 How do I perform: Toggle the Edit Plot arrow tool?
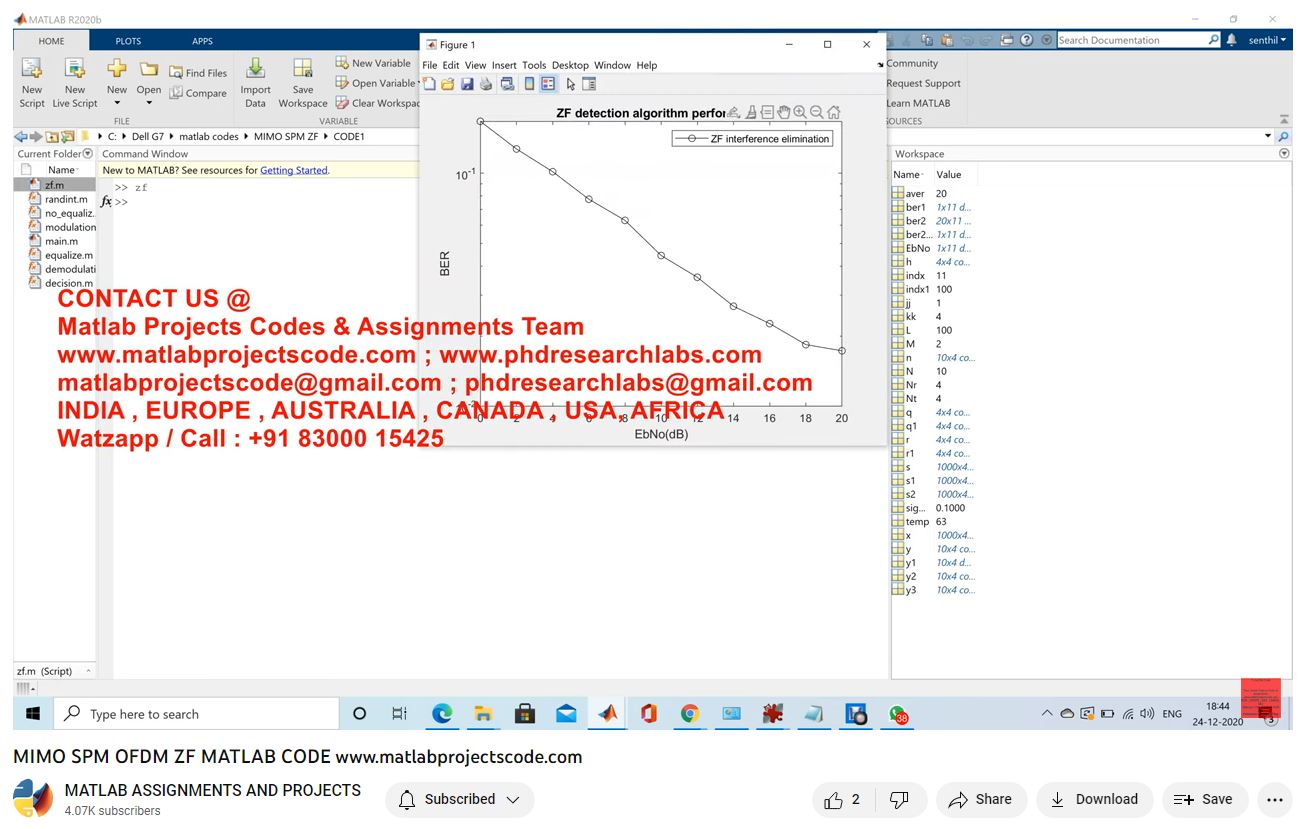570,84
